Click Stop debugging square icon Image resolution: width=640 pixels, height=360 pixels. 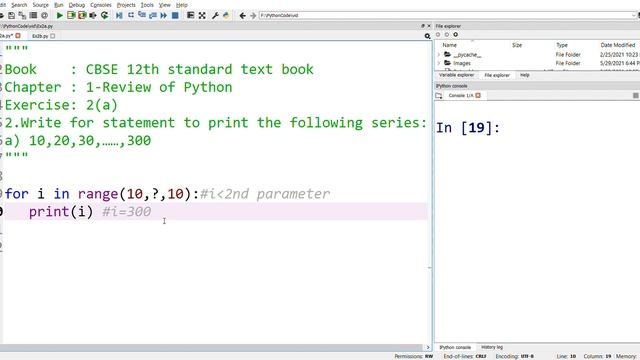tap(175, 15)
